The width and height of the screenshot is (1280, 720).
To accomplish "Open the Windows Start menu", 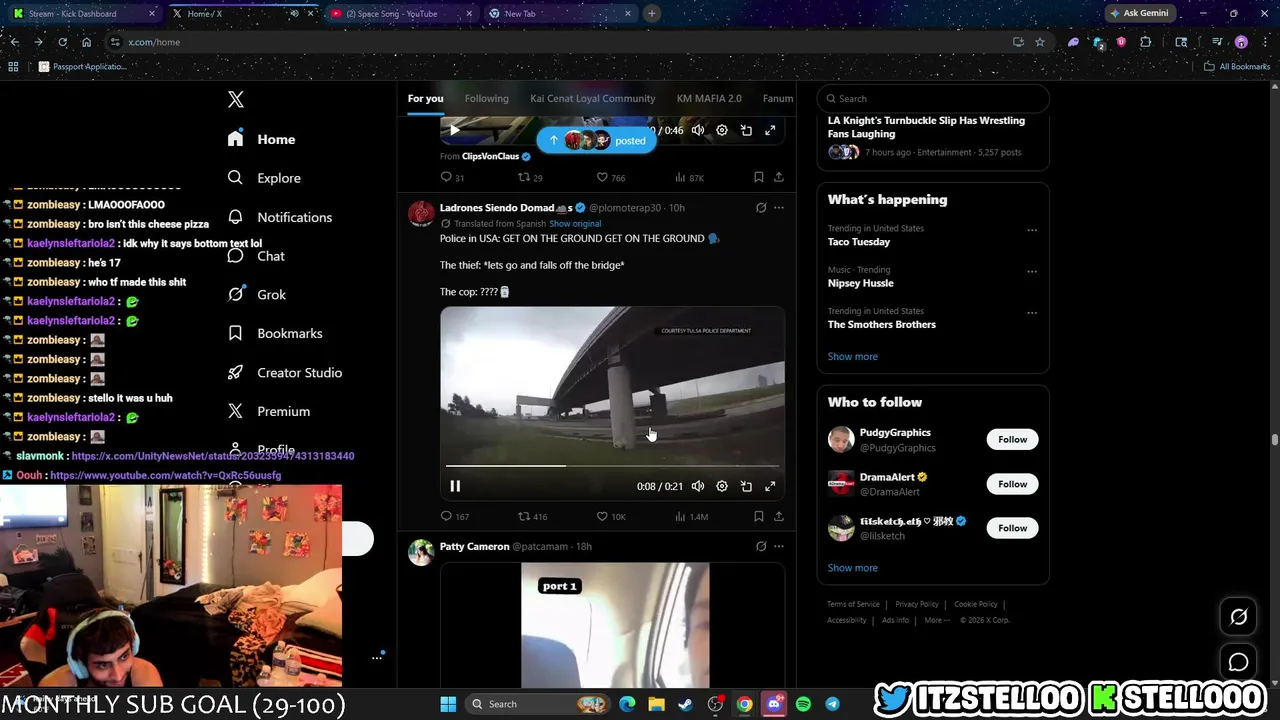I will (x=448, y=704).
